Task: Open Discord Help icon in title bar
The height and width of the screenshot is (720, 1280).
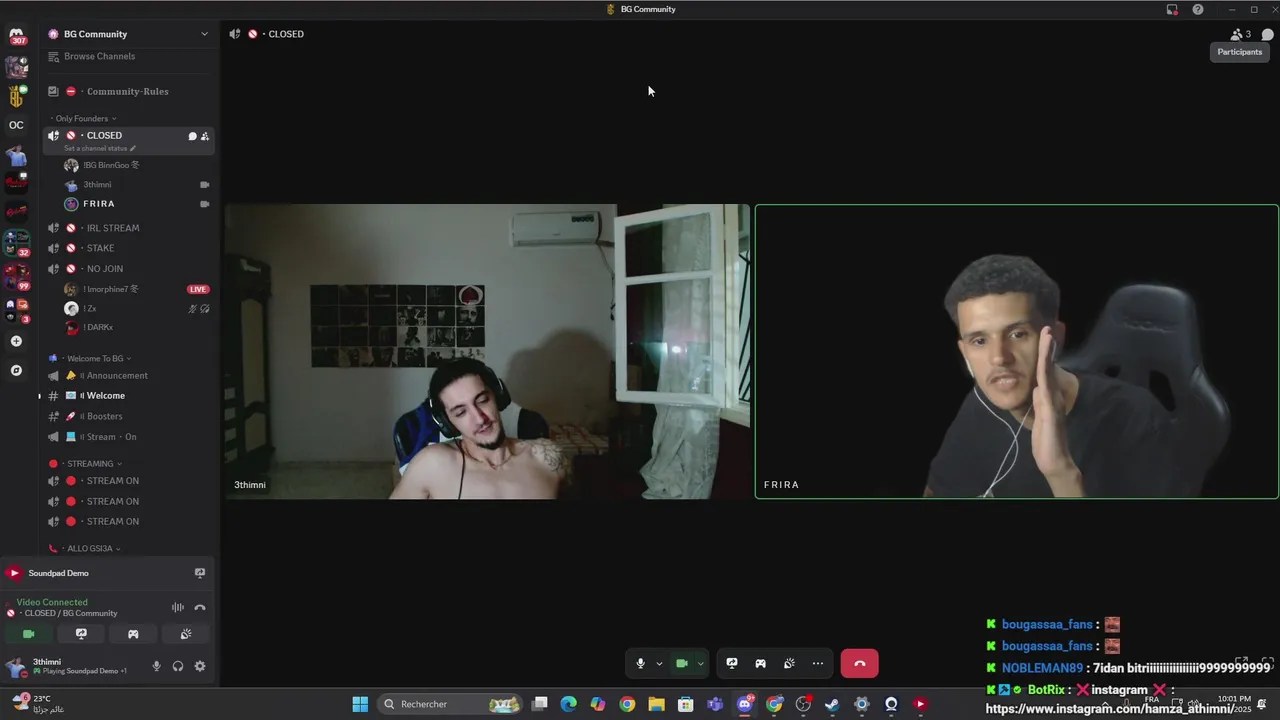Action: coord(1197,9)
